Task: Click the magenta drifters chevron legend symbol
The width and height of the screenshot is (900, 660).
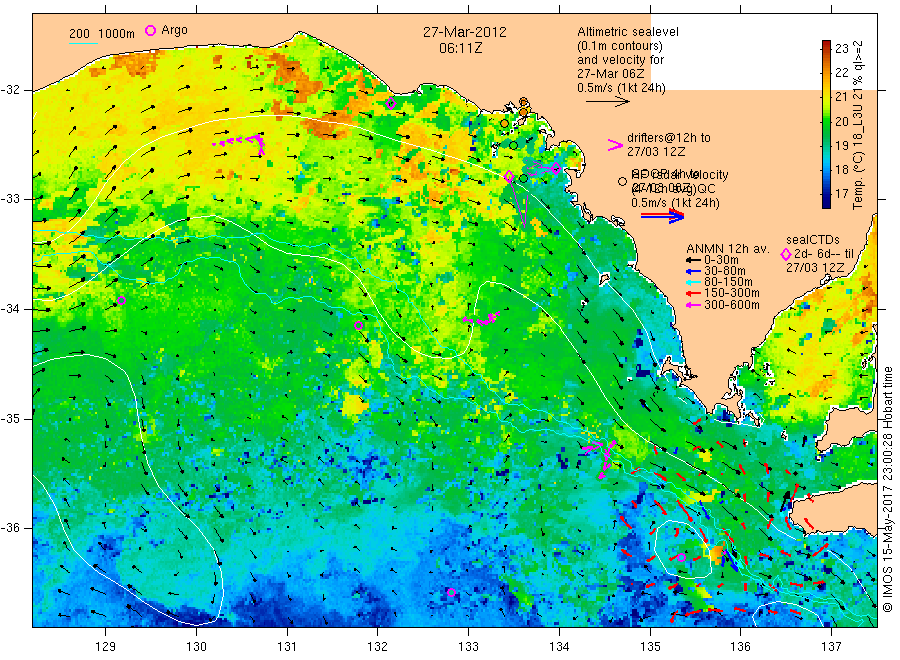Action: click(615, 145)
